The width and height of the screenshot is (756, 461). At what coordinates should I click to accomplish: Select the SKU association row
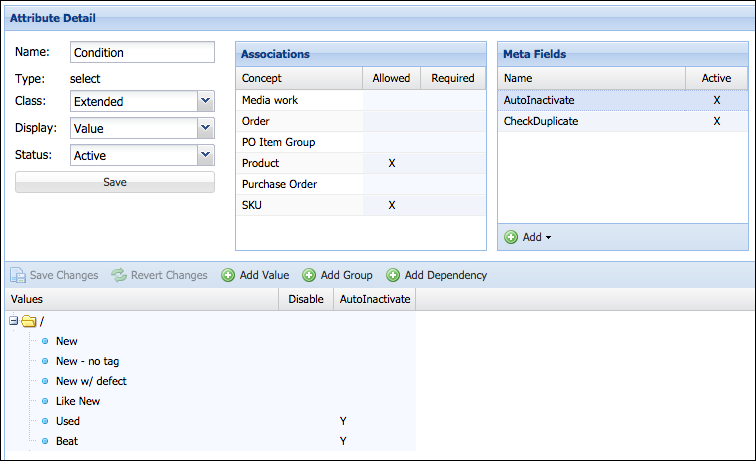(x=361, y=205)
